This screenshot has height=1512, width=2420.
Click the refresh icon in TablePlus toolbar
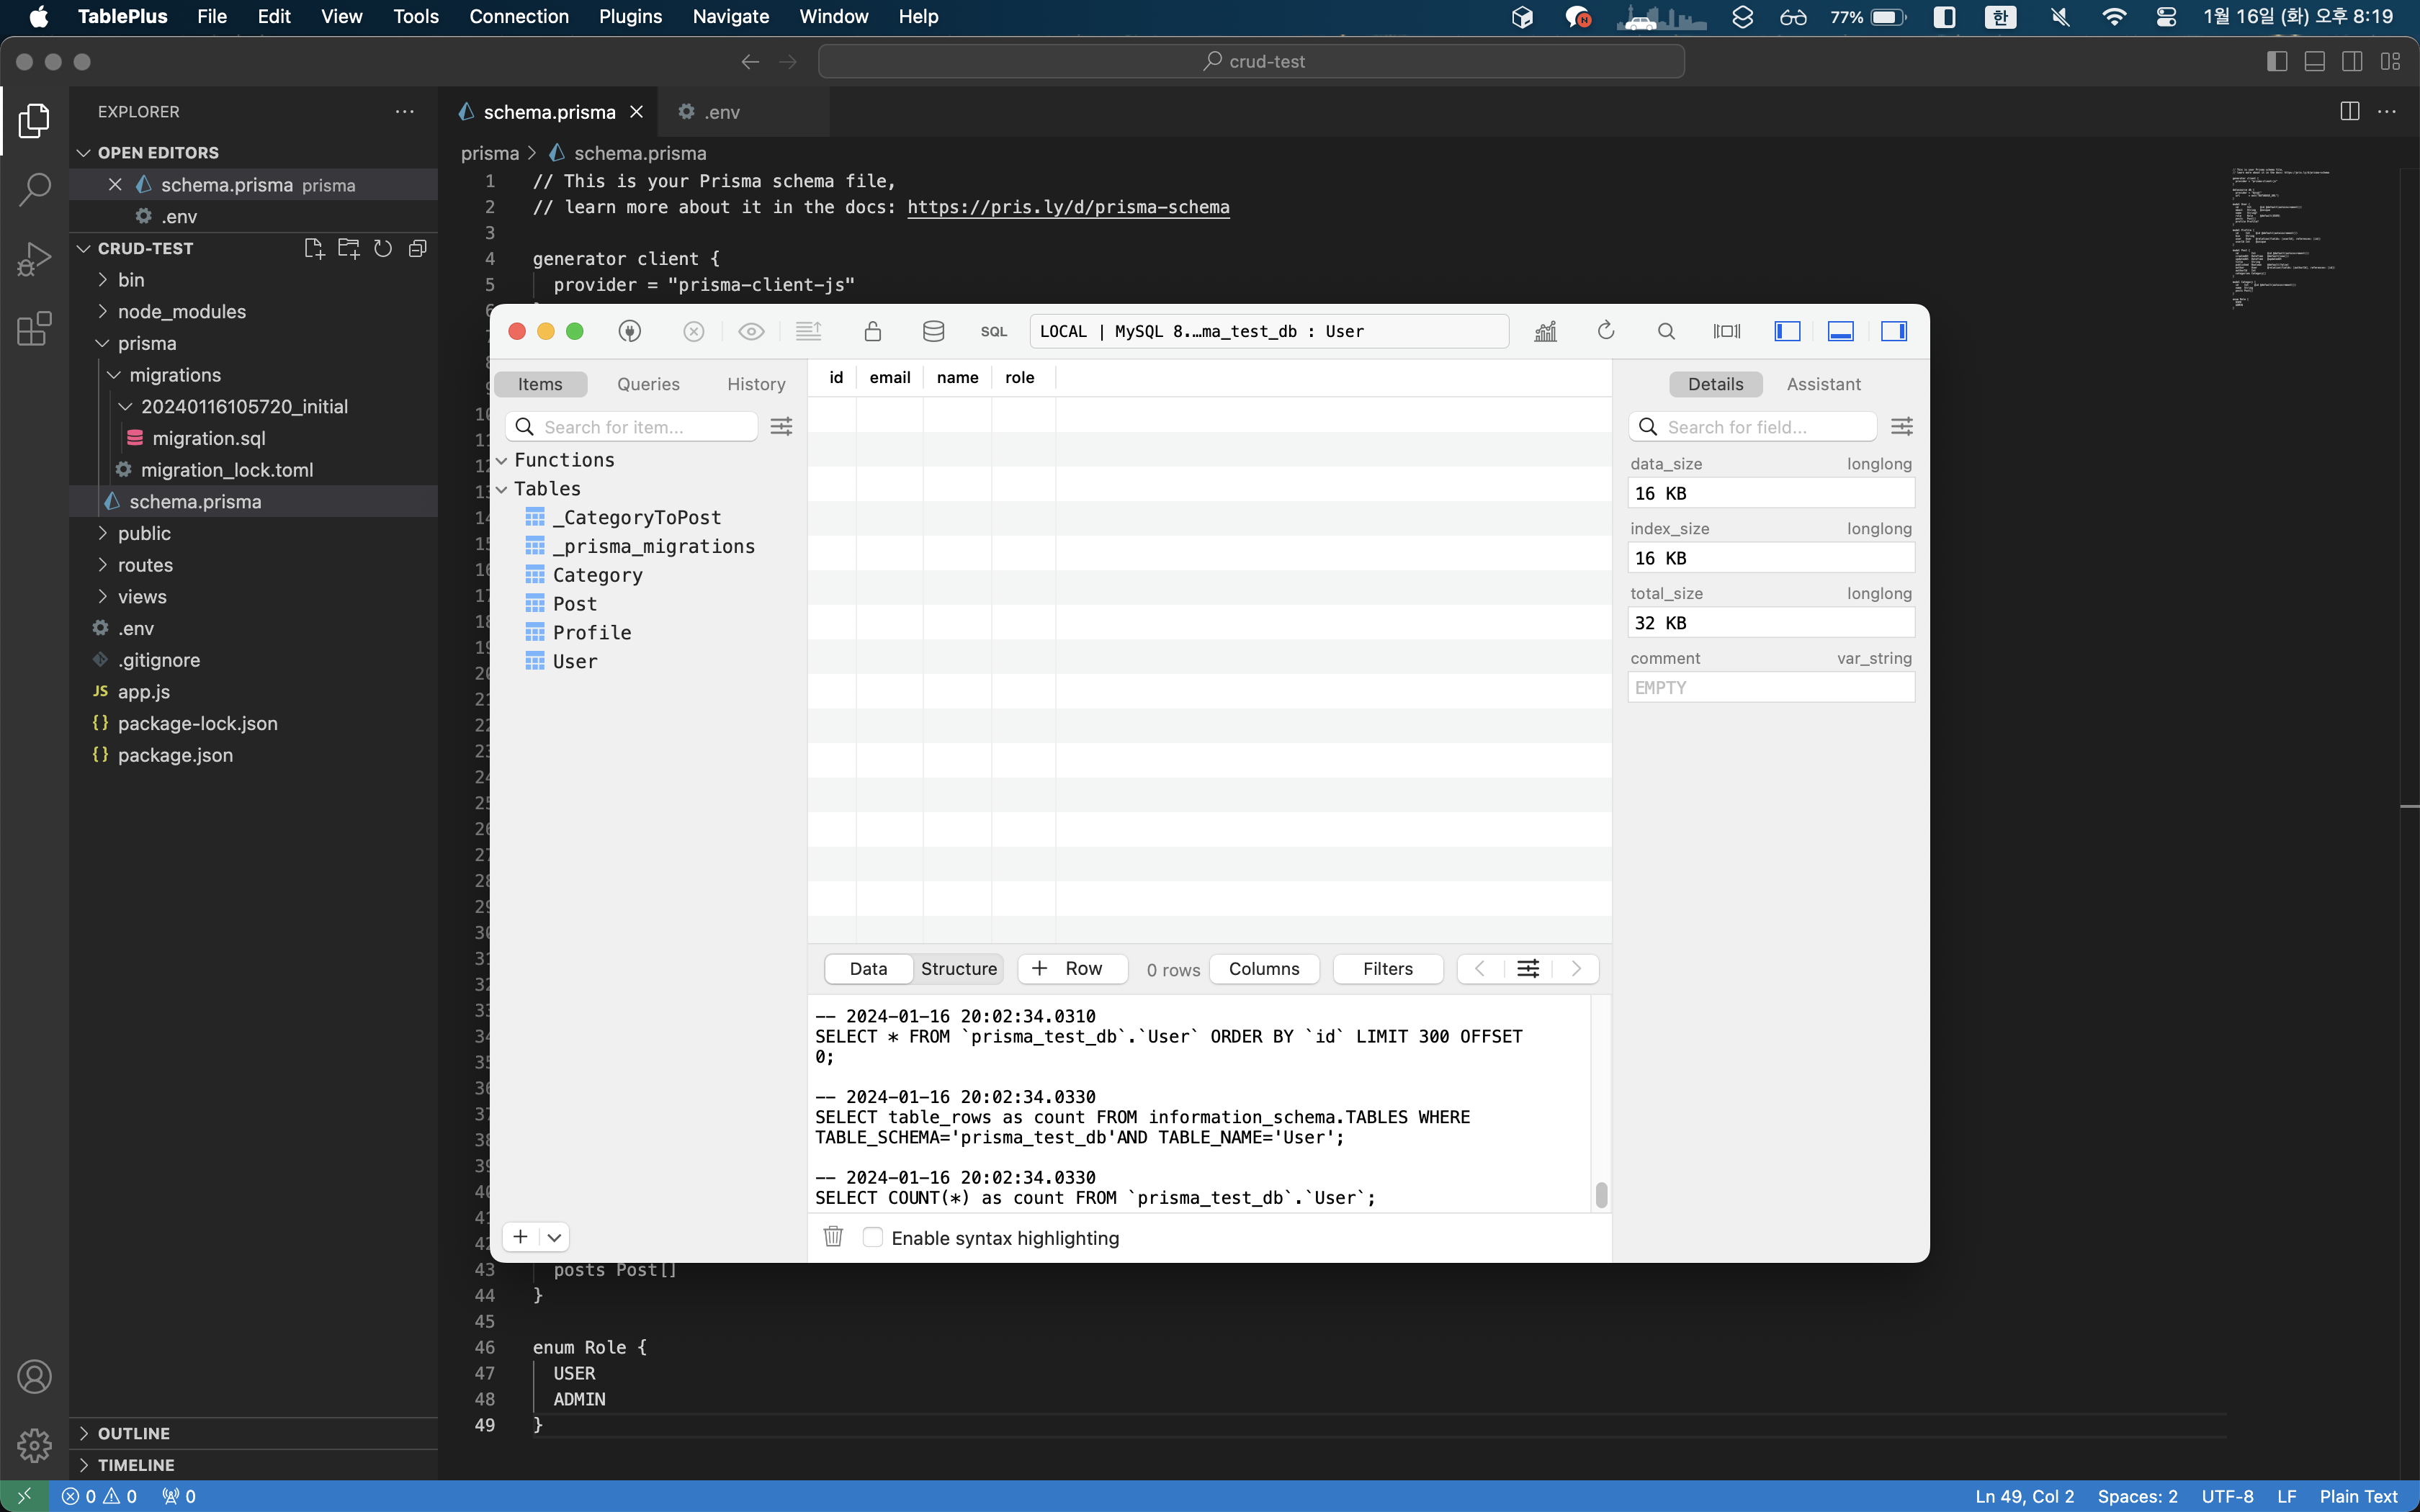pyautogui.click(x=1606, y=331)
